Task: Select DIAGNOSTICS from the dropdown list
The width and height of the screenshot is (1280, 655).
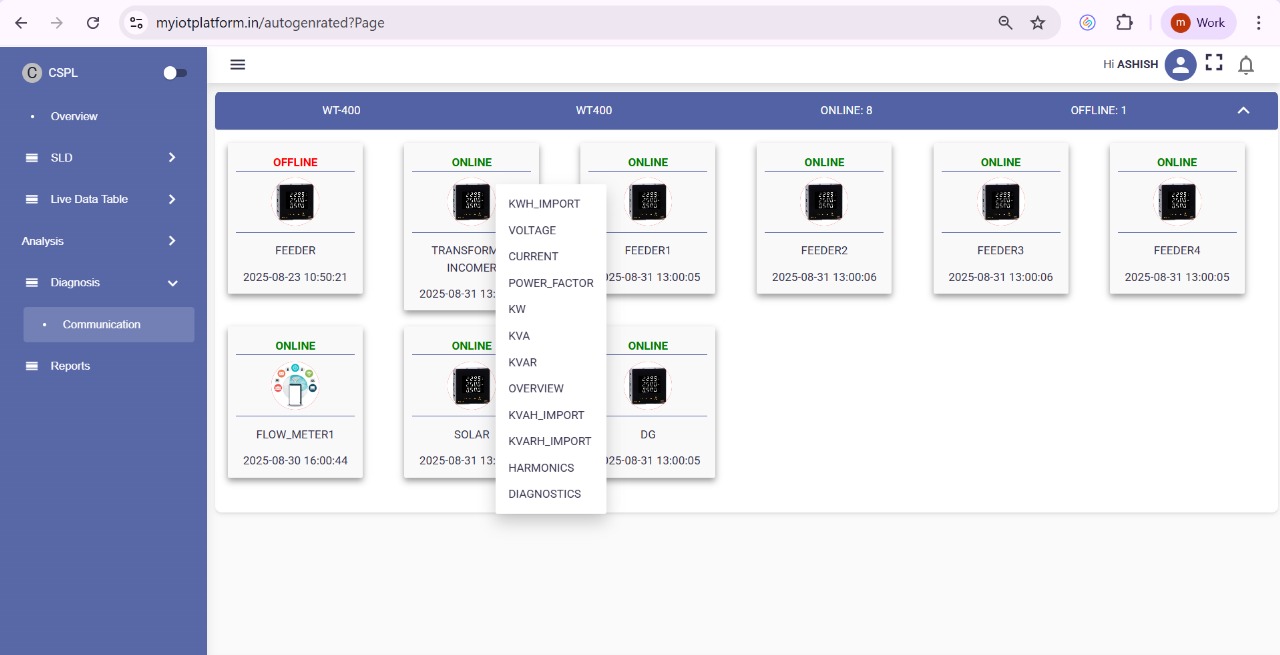Action: (x=544, y=493)
